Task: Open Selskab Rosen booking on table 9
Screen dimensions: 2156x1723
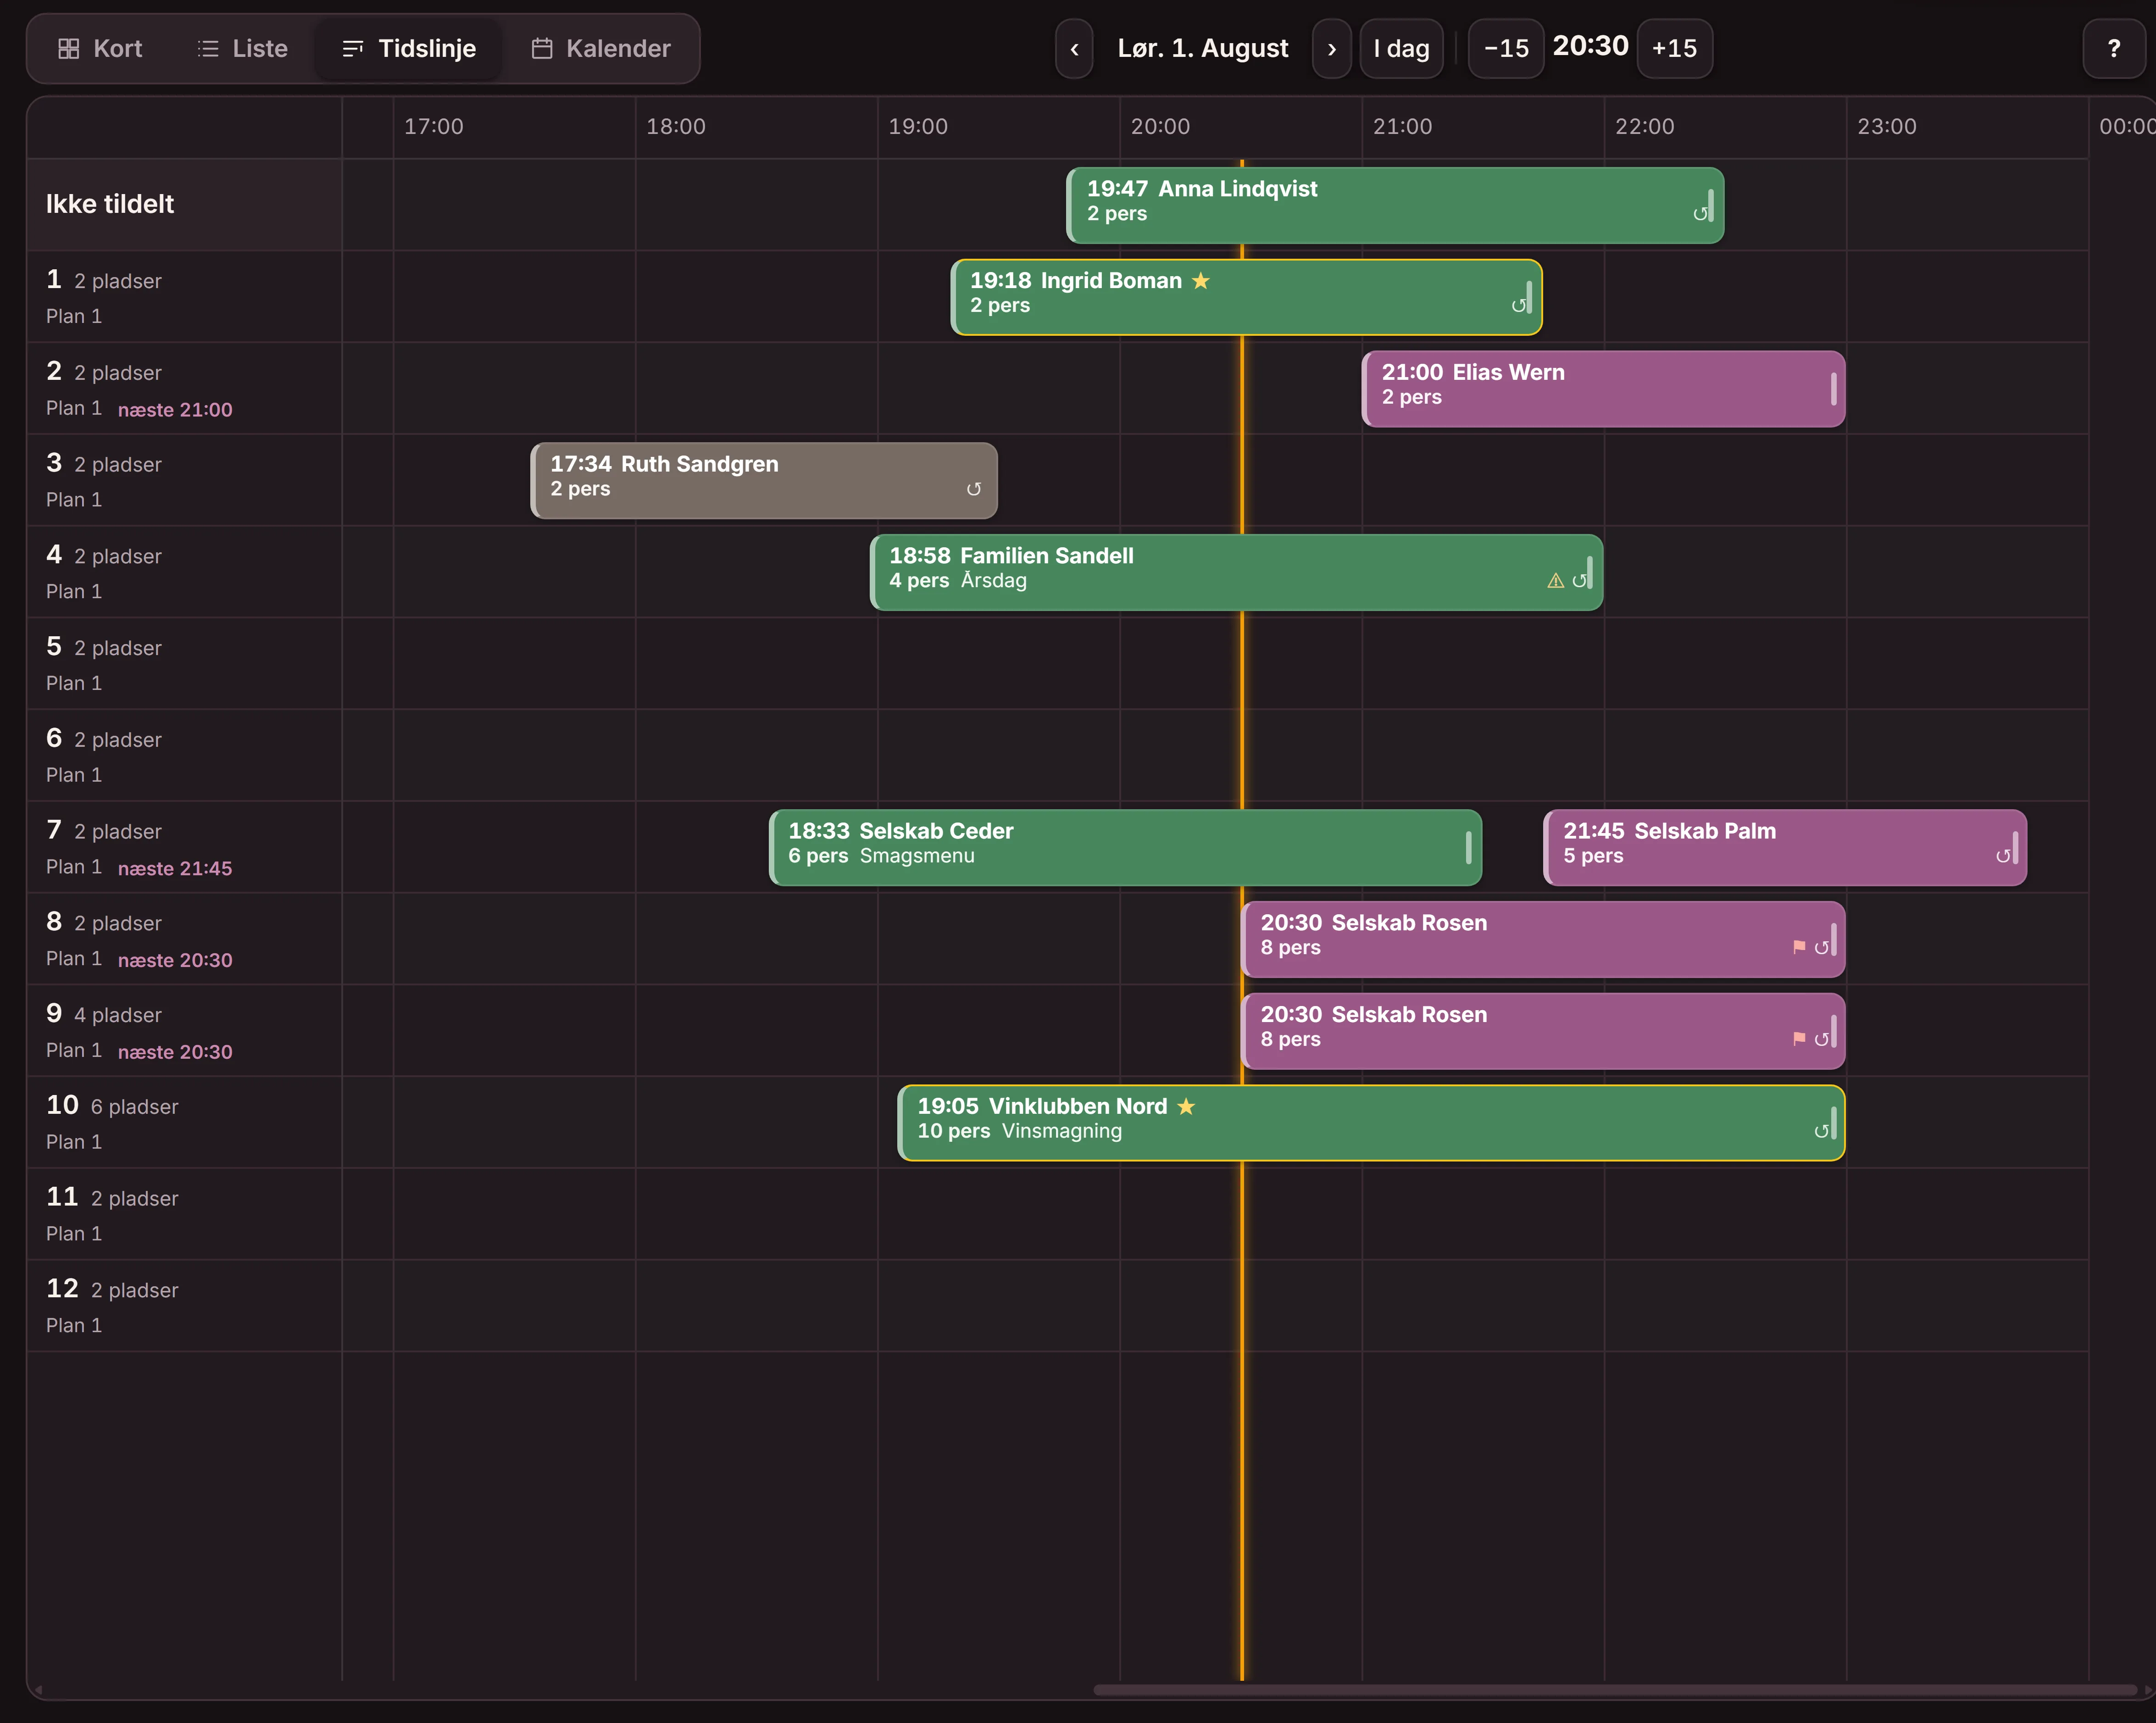Action: point(1543,1031)
